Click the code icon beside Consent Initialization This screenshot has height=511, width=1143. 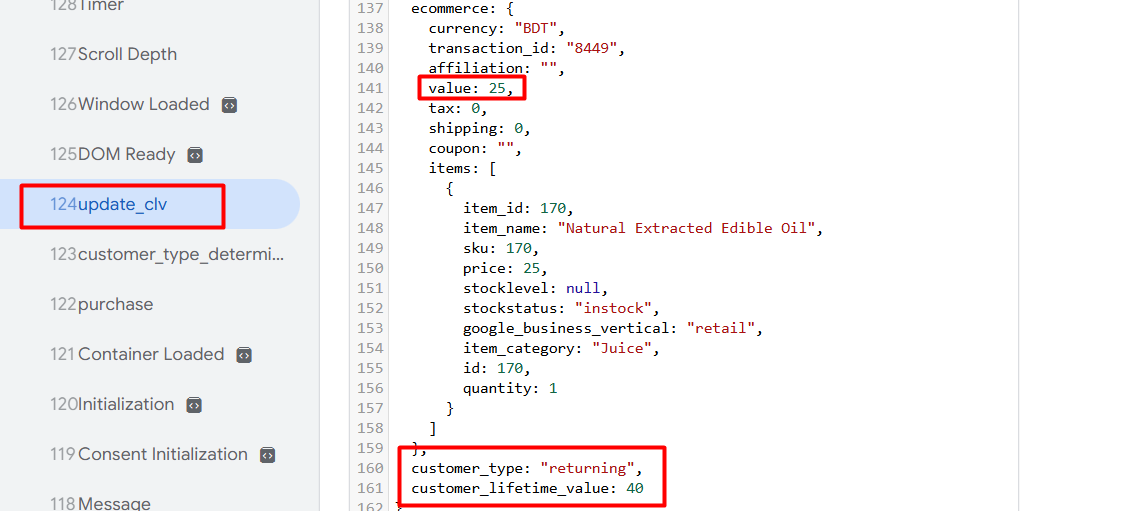(x=267, y=455)
